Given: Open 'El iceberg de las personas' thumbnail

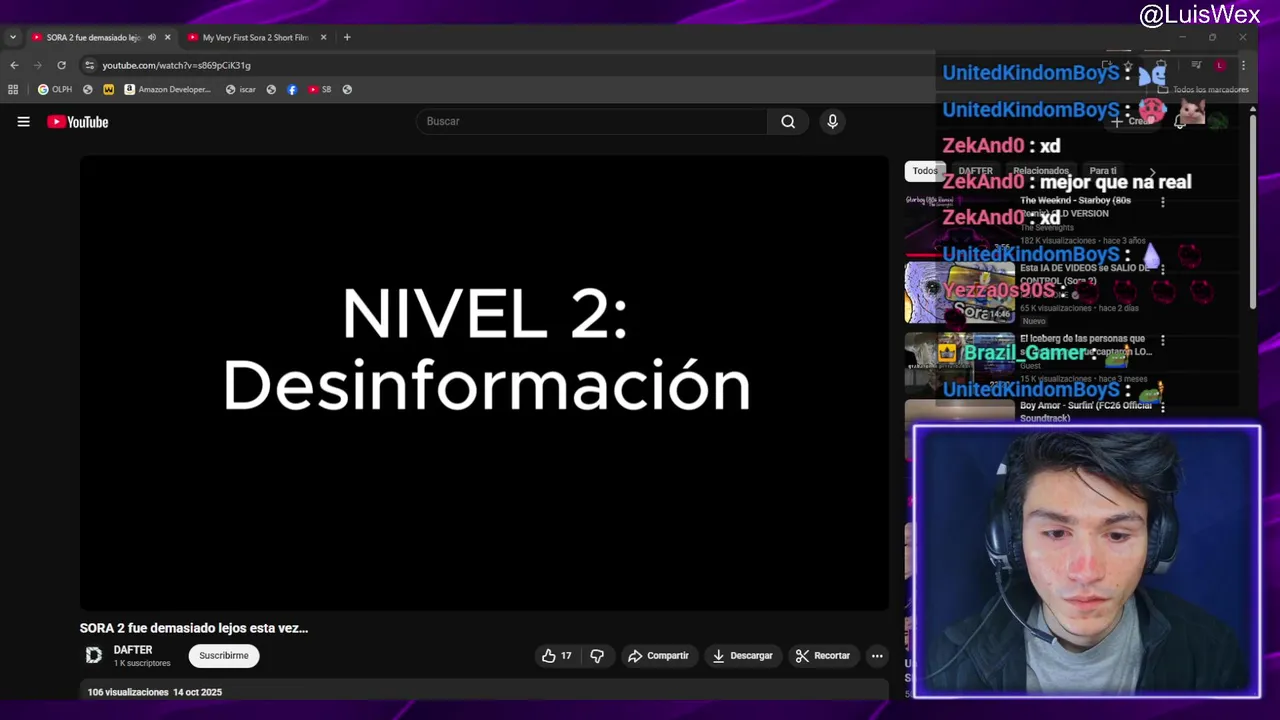Looking at the screenshot, I should [959, 362].
